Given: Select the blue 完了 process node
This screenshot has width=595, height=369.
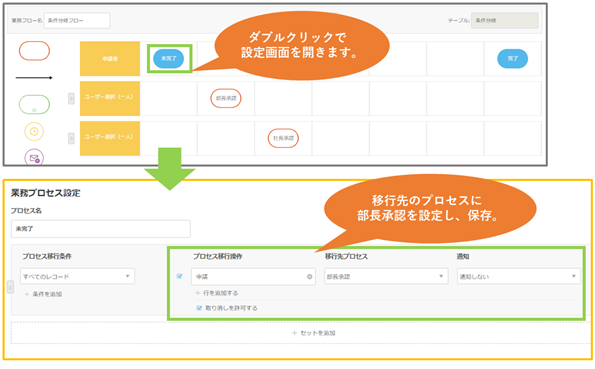Looking at the screenshot, I should point(512,58).
